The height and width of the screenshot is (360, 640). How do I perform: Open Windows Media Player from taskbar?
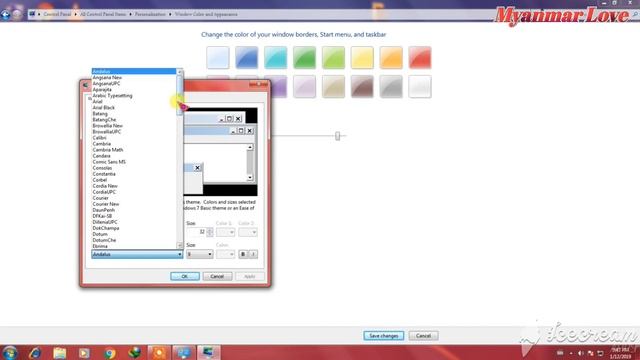[84, 353]
